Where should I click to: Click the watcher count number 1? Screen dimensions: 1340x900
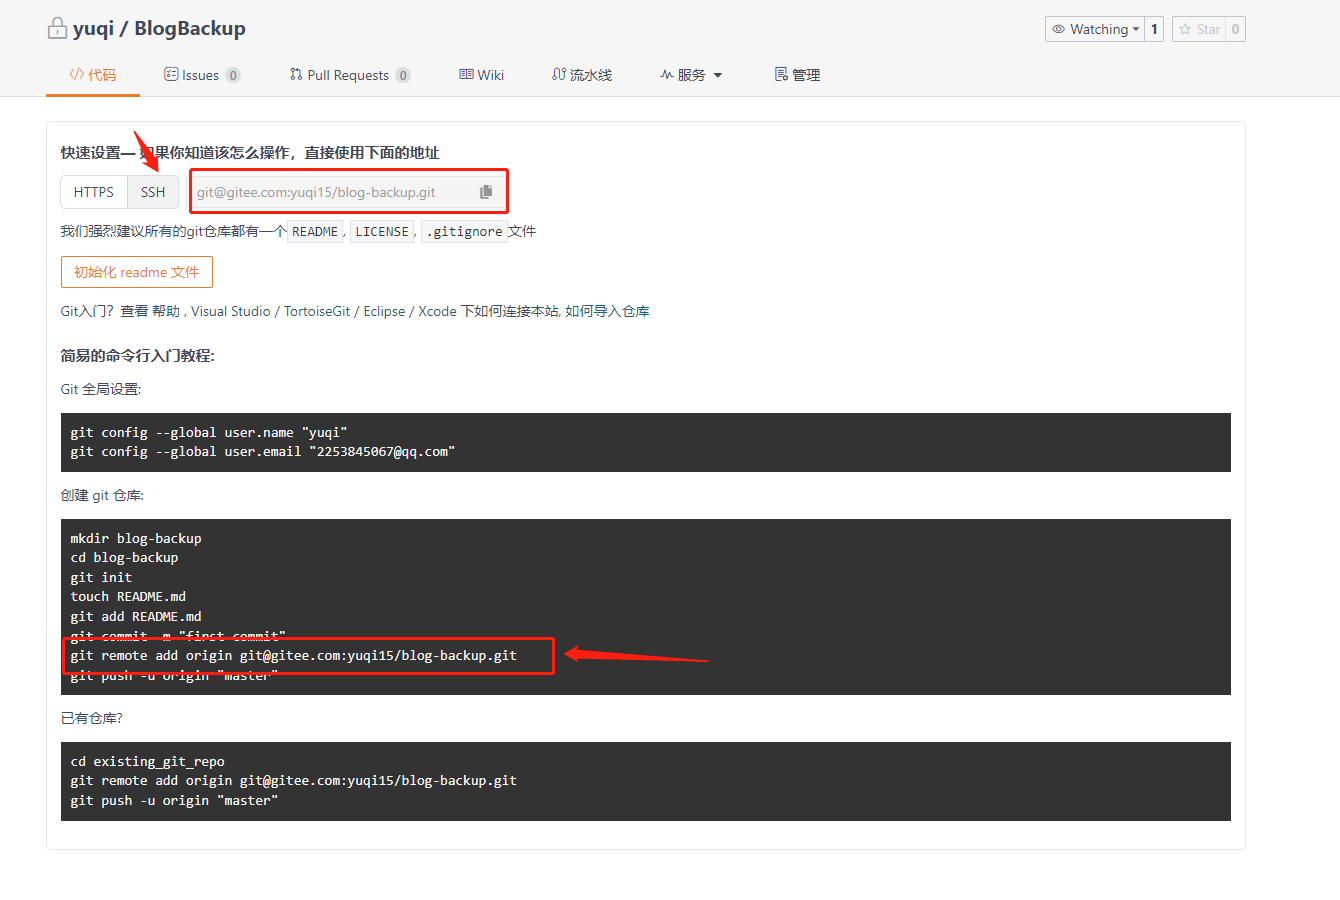[x=1154, y=29]
